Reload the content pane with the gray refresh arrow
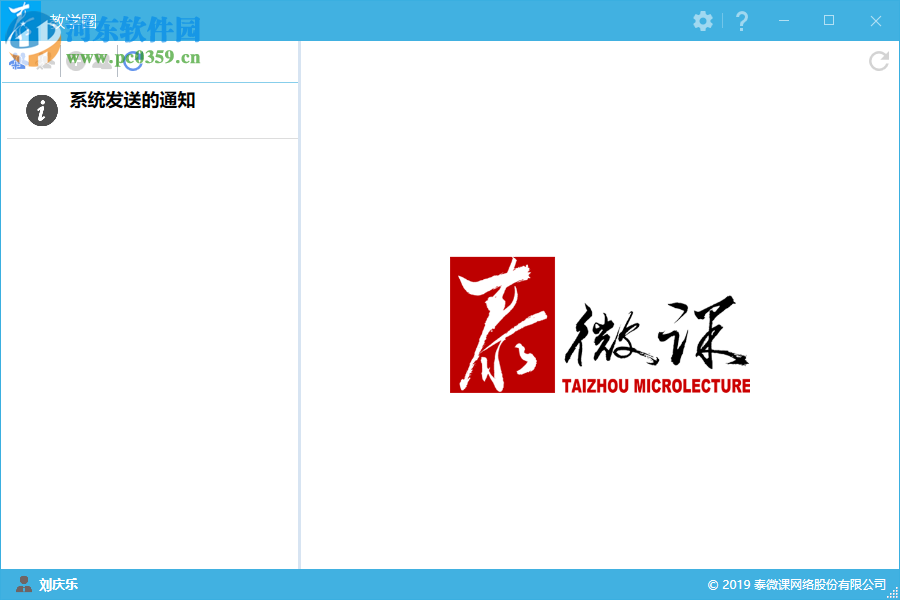The width and height of the screenshot is (900, 600). click(x=879, y=61)
